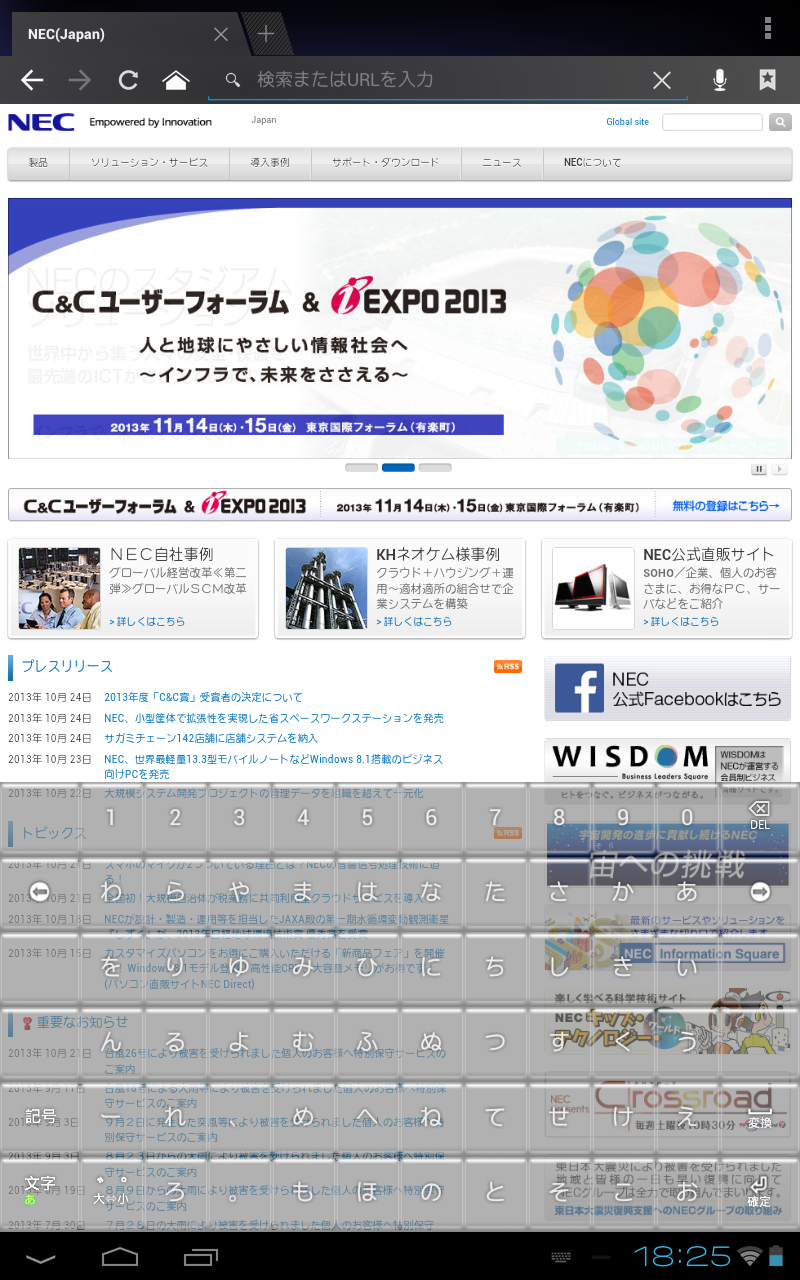Toggle the 文字 input mode key
Image resolution: width=800 pixels, height=1280 pixels.
click(x=40, y=1190)
